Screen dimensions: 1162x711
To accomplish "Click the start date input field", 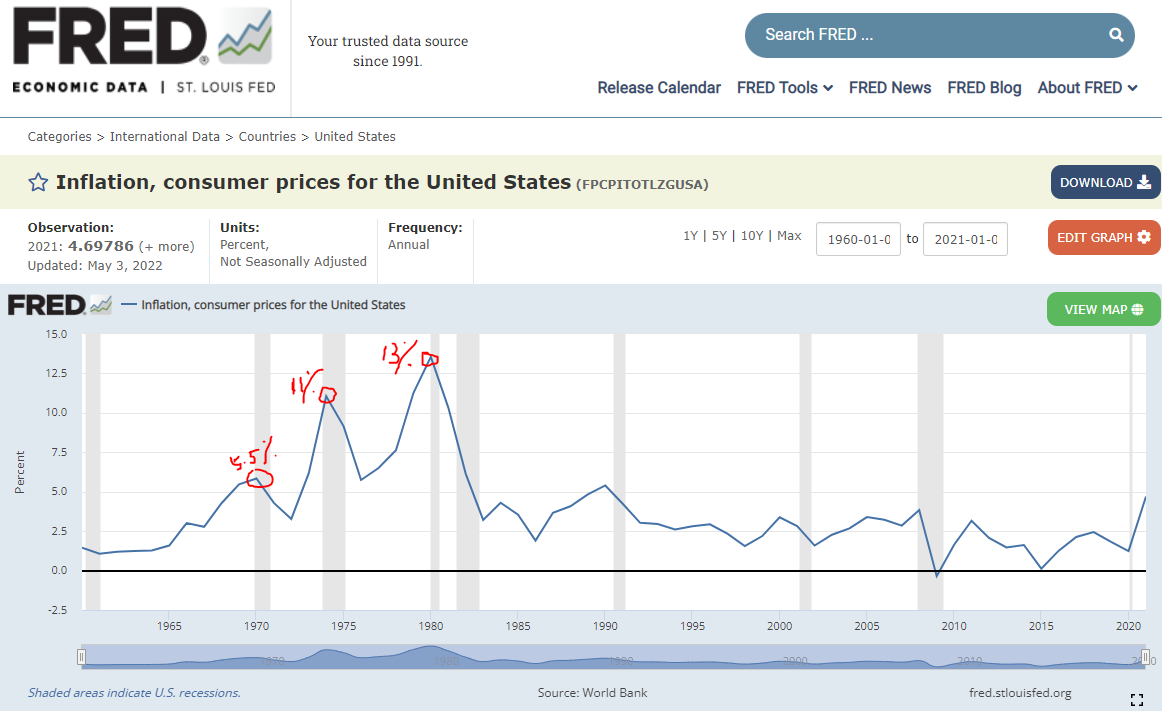I will pos(858,239).
